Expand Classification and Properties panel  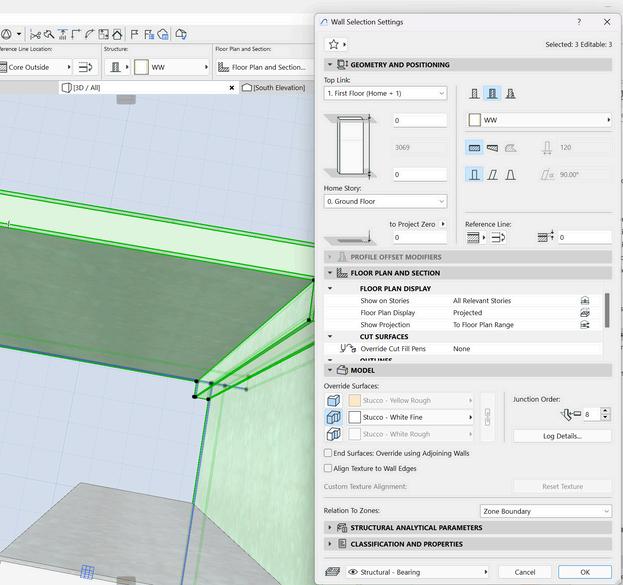[x=330, y=544]
